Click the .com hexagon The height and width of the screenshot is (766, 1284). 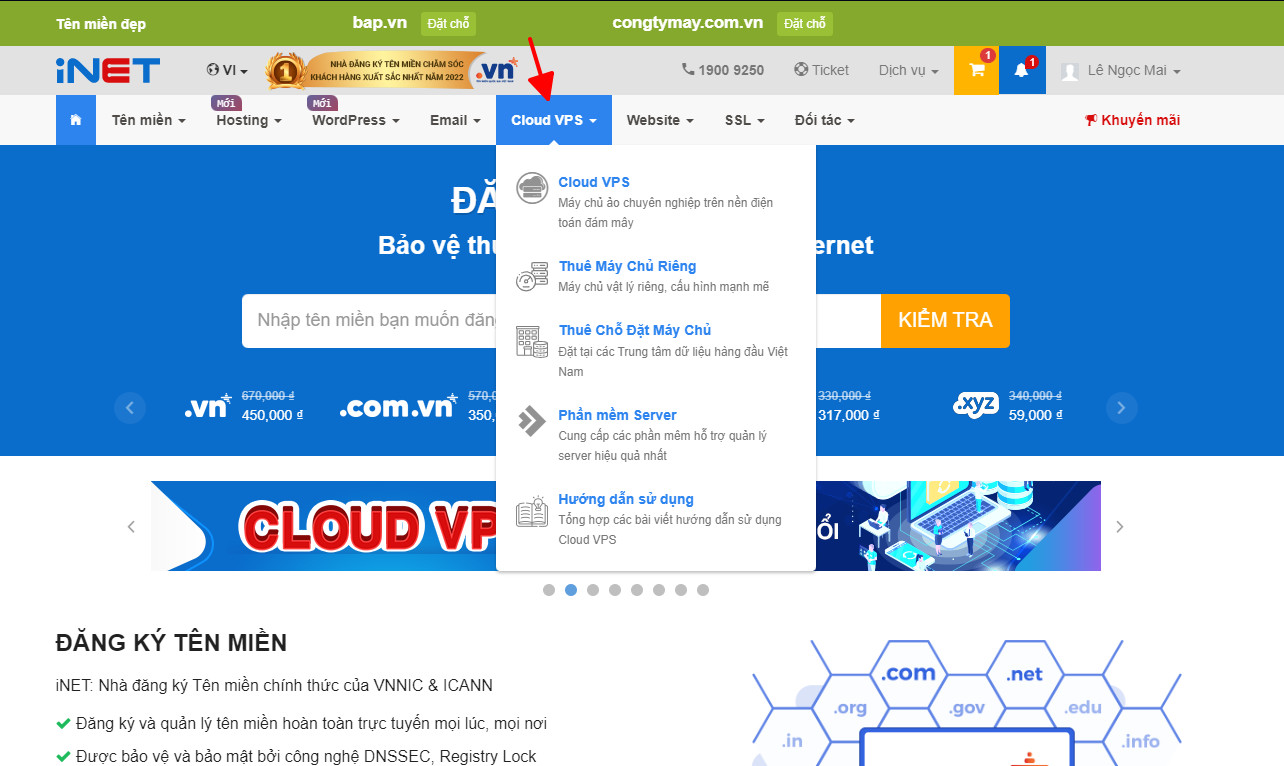tap(908, 674)
